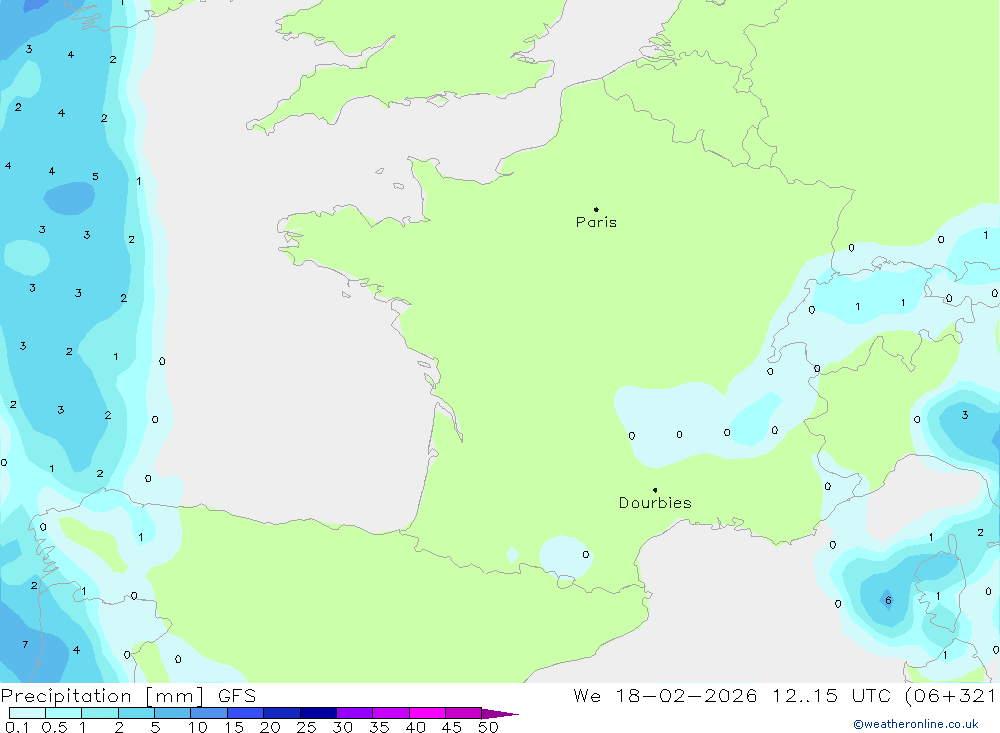
Task: Pick the 20–25 mm legend swatch
Action: 282,713
